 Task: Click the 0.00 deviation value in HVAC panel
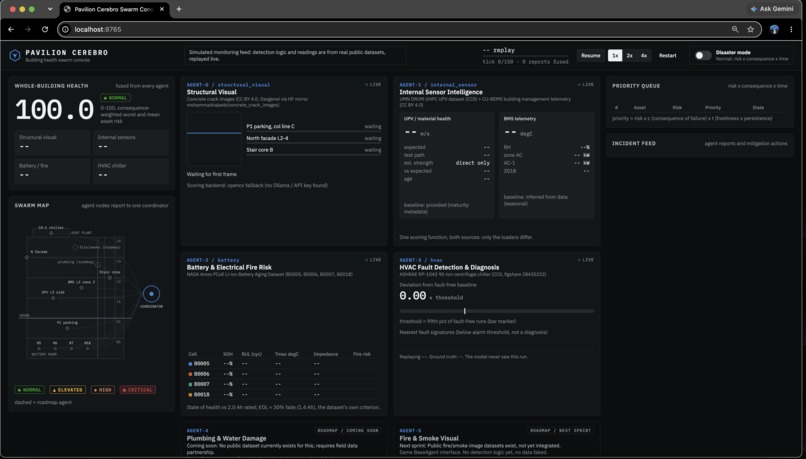tap(413, 296)
